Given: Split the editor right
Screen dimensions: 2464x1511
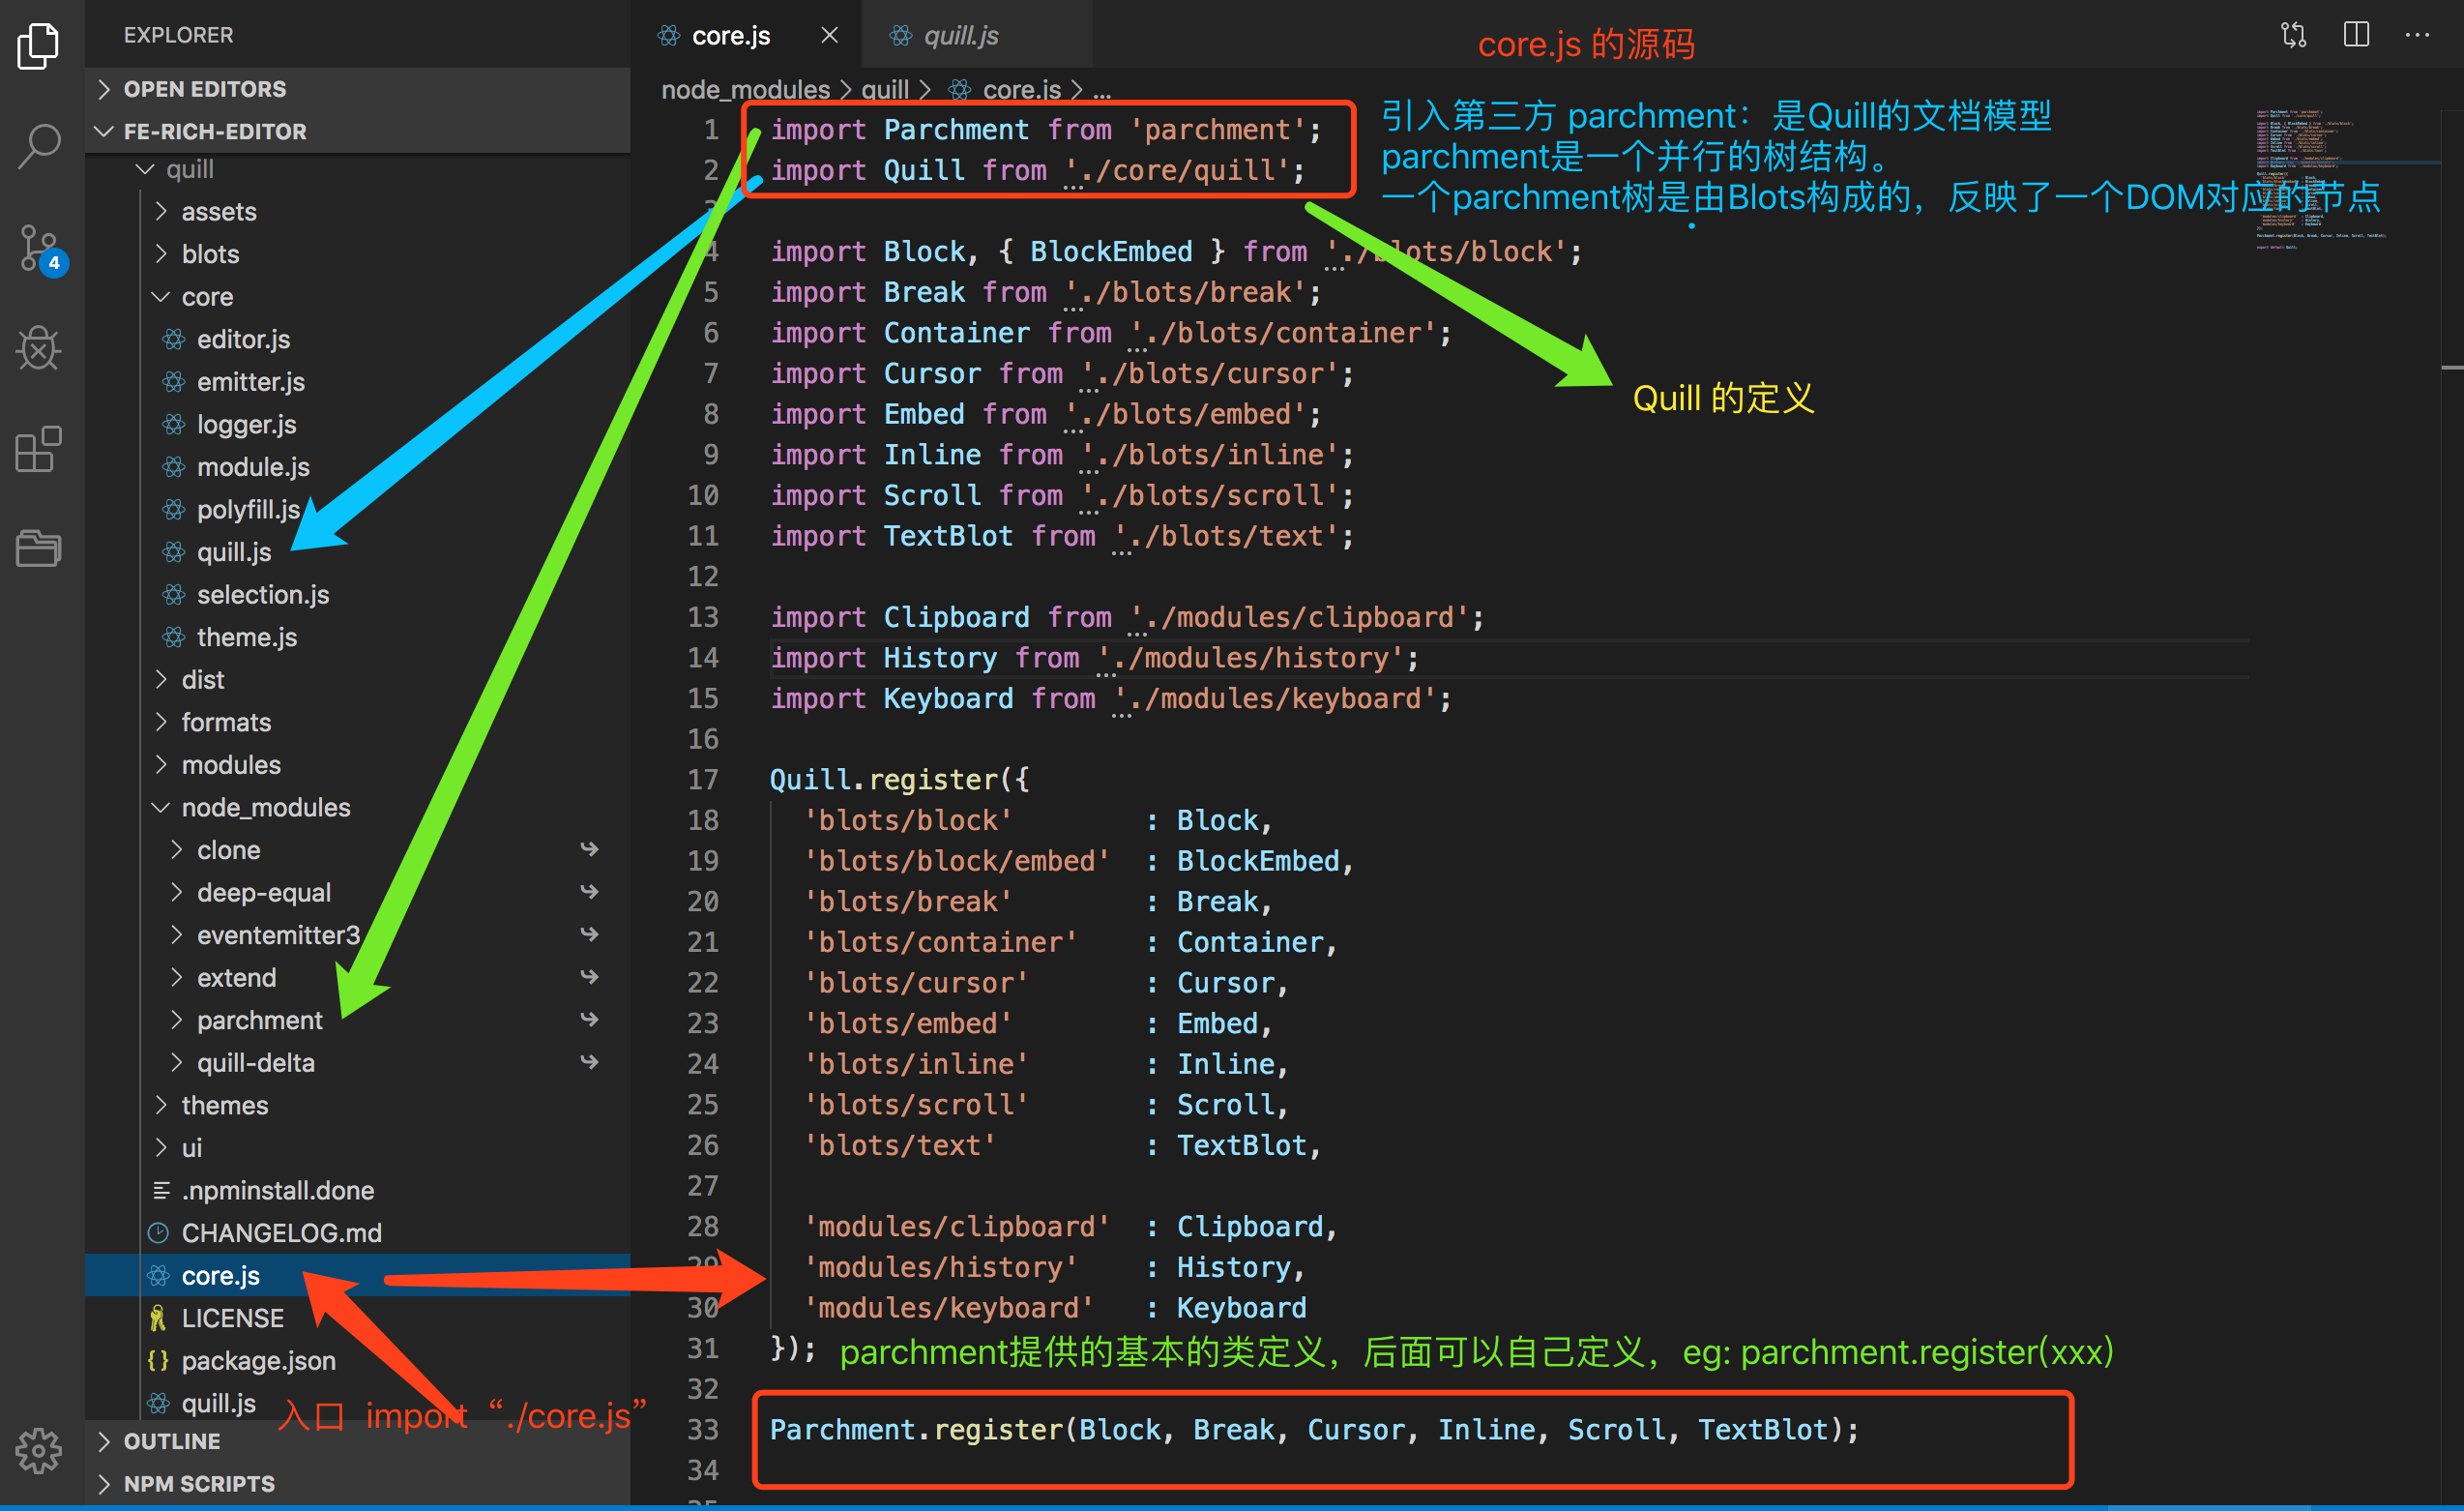Looking at the screenshot, I should 2356,35.
